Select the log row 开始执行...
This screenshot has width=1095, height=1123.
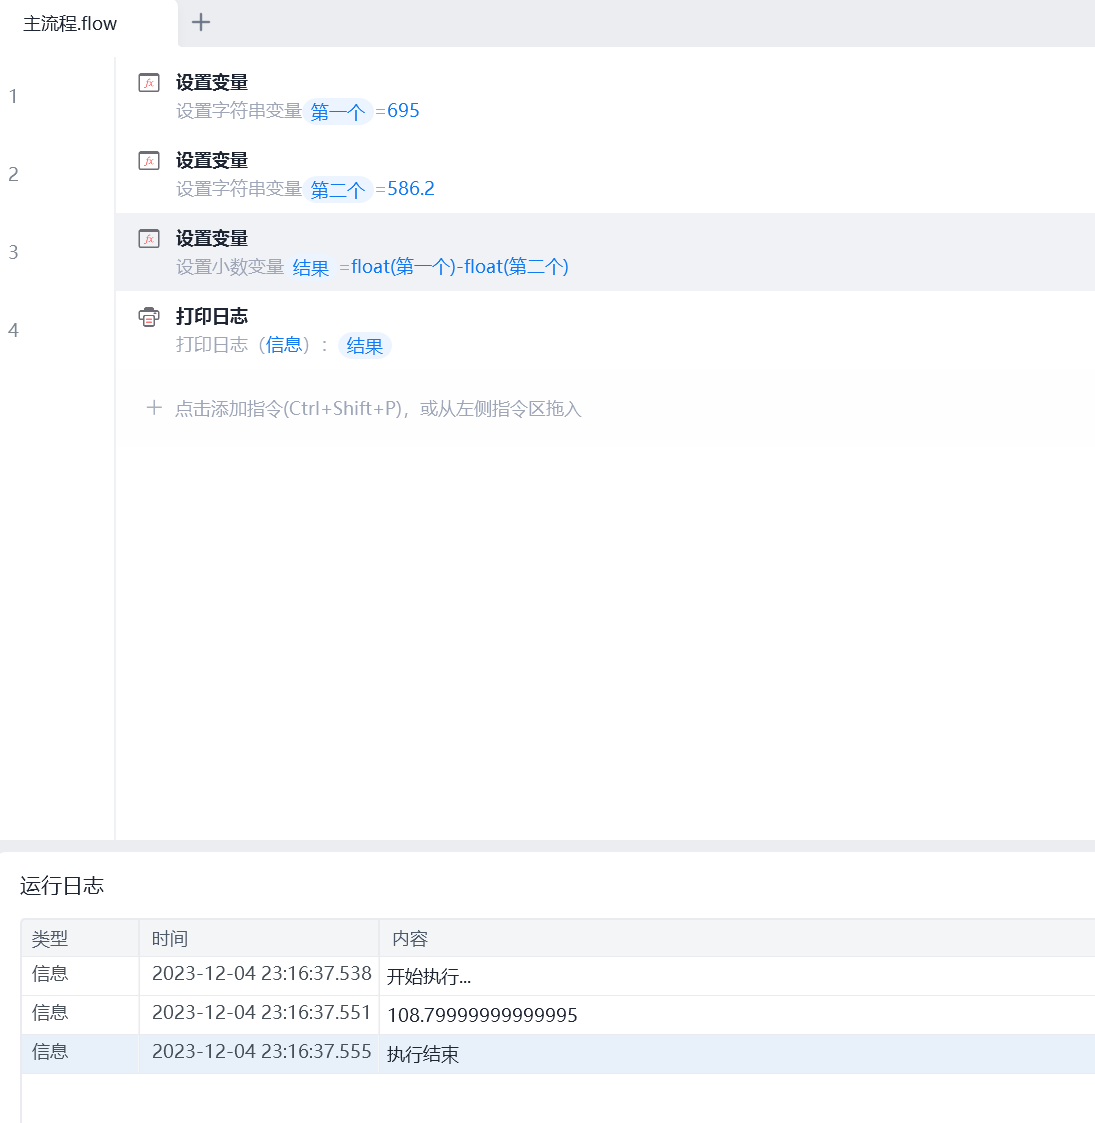pos(558,976)
